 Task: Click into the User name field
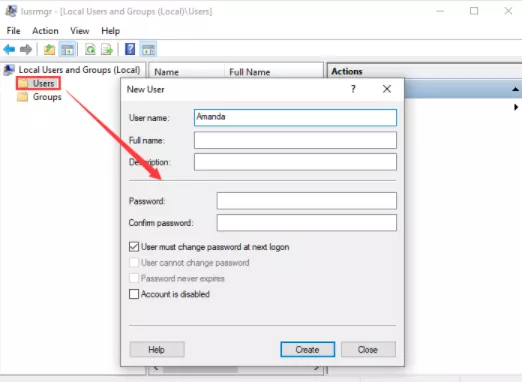click(x=295, y=117)
